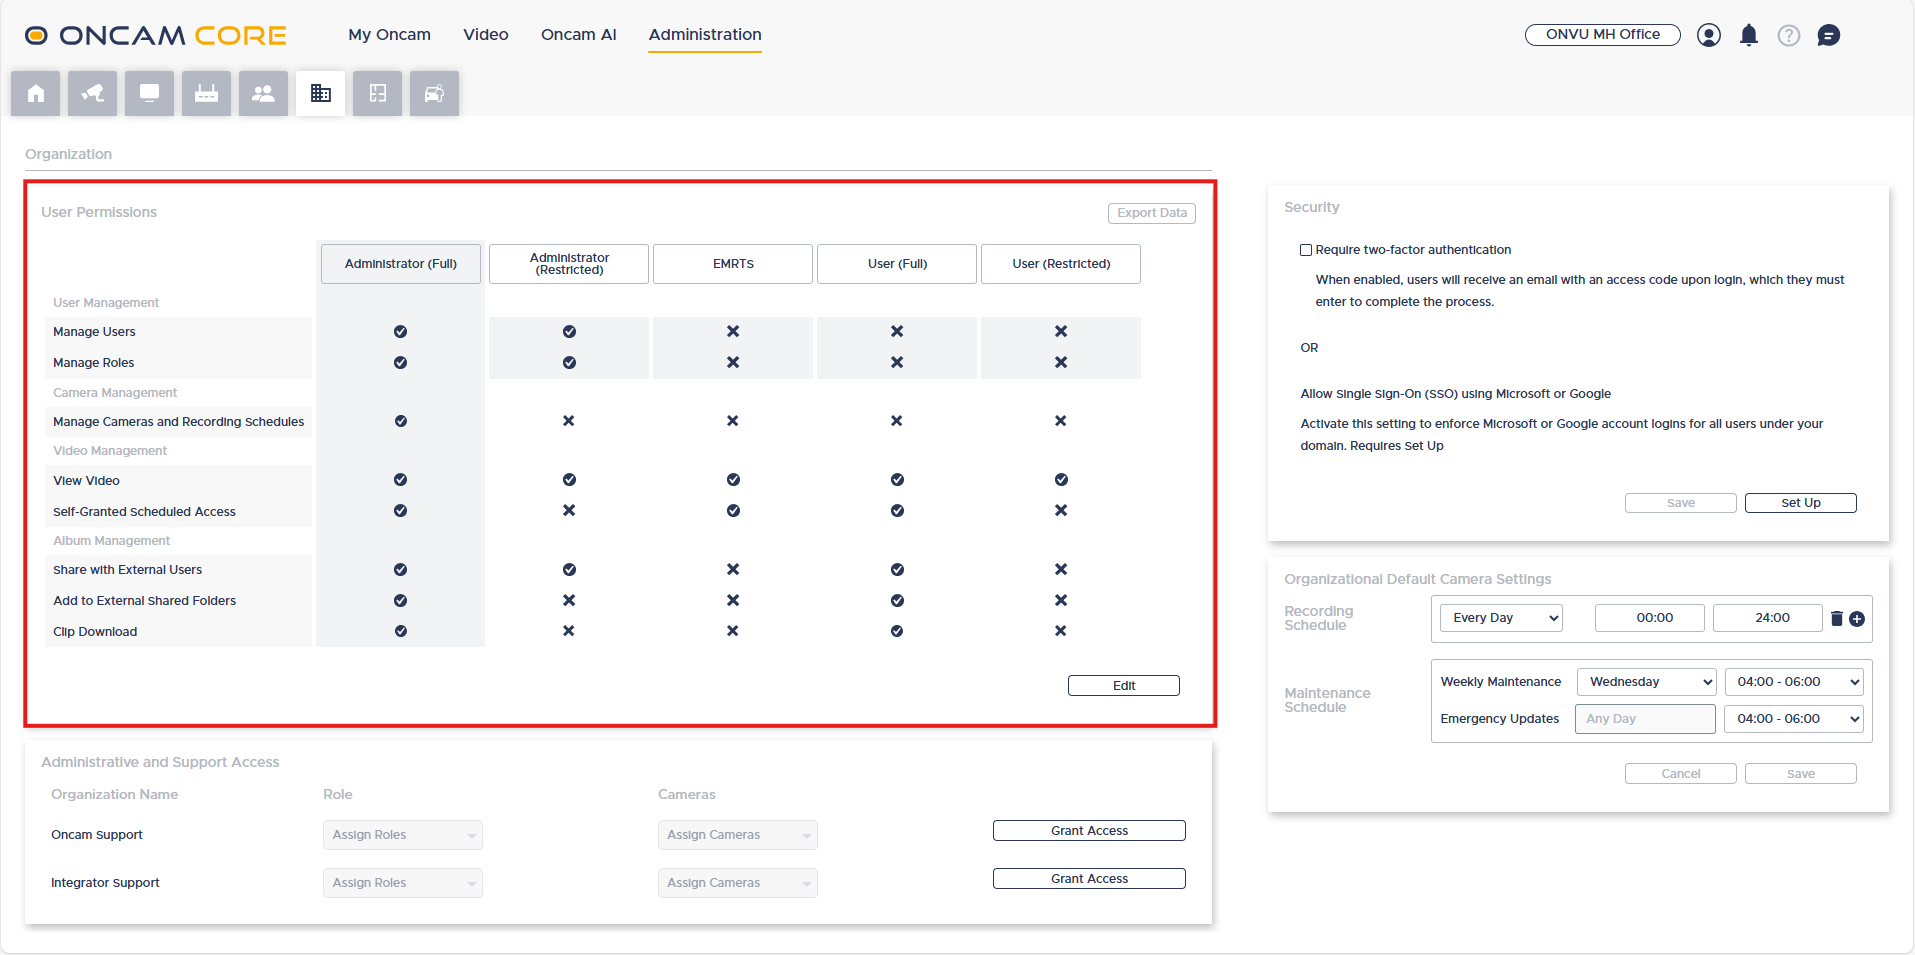Image resolution: width=1915 pixels, height=955 pixels.
Task: Click Clip Download cross for User (Restricted)
Action: tap(1061, 631)
